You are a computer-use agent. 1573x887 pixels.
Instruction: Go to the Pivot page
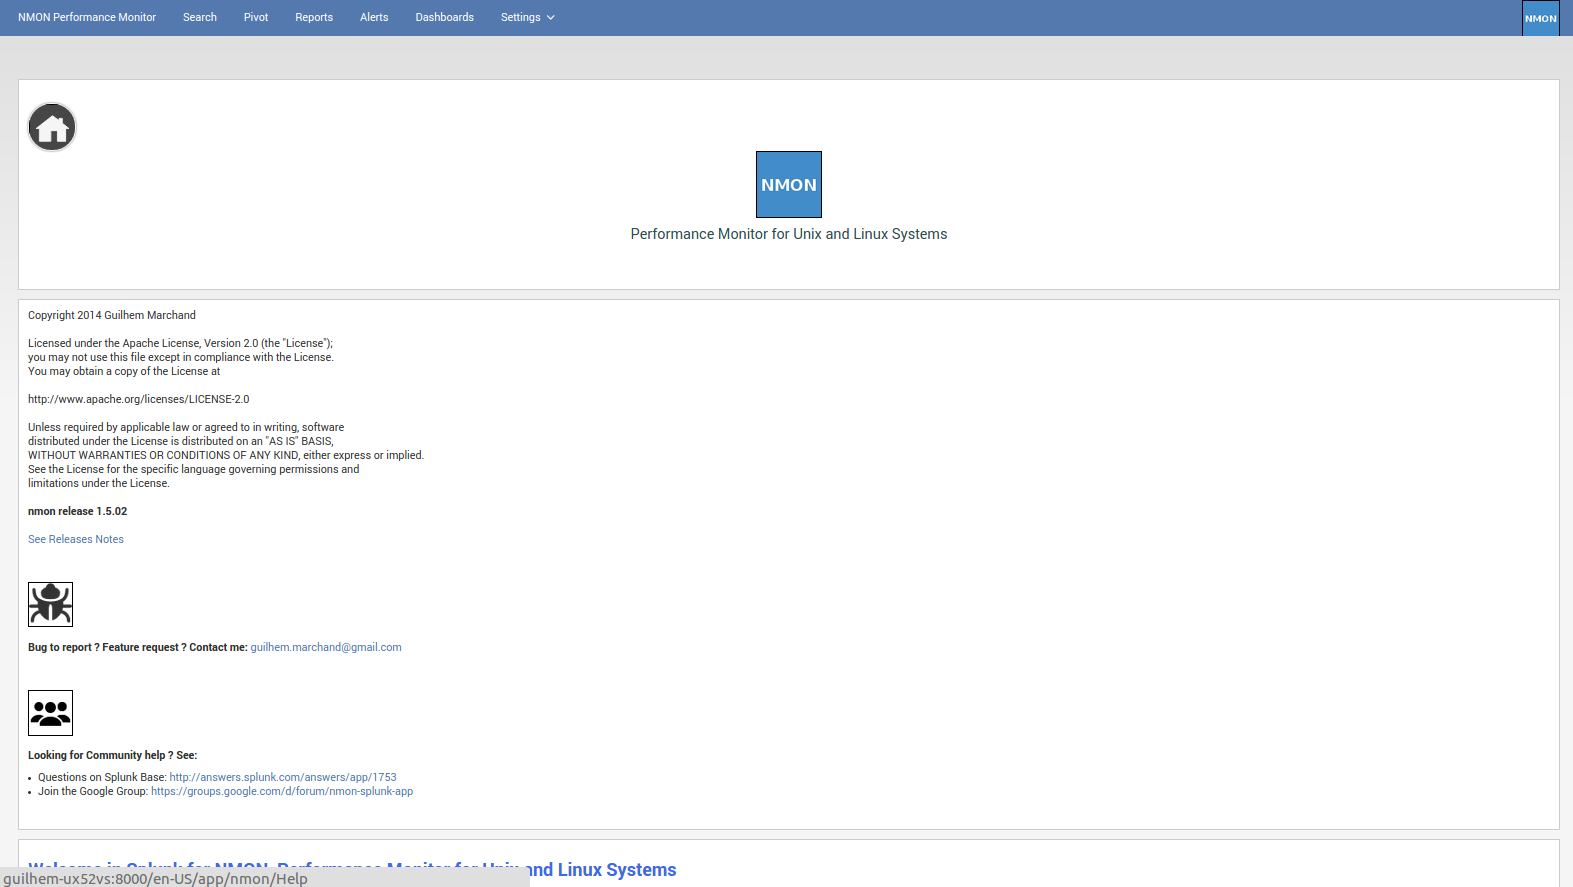(x=256, y=17)
